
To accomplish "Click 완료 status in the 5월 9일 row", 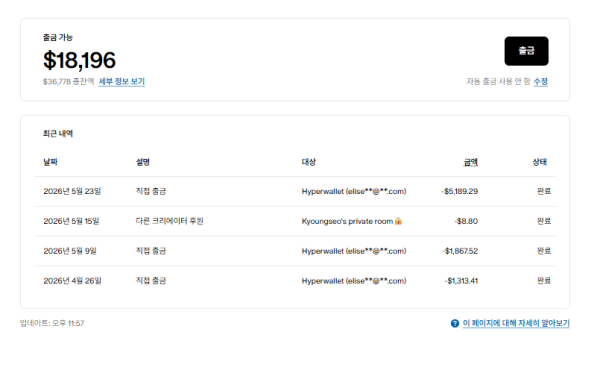I will pos(544,251).
